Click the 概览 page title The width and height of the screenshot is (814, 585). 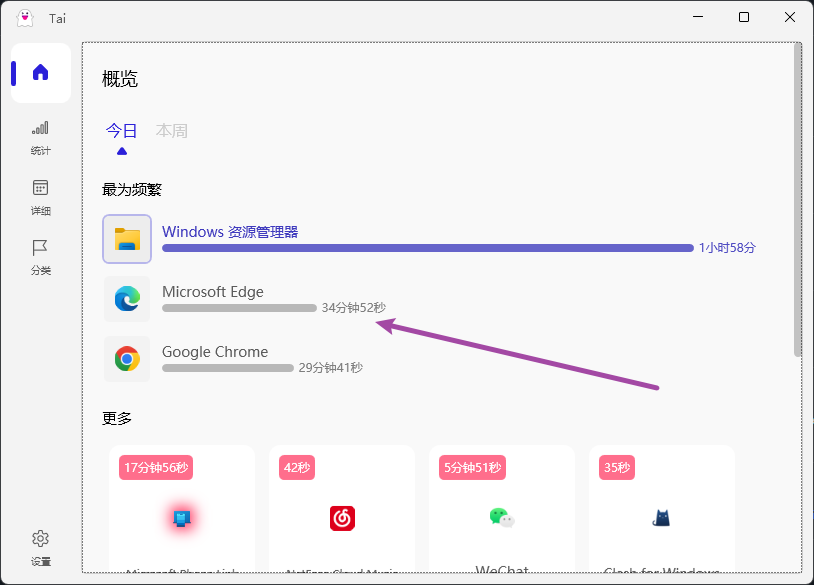[x=120, y=79]
